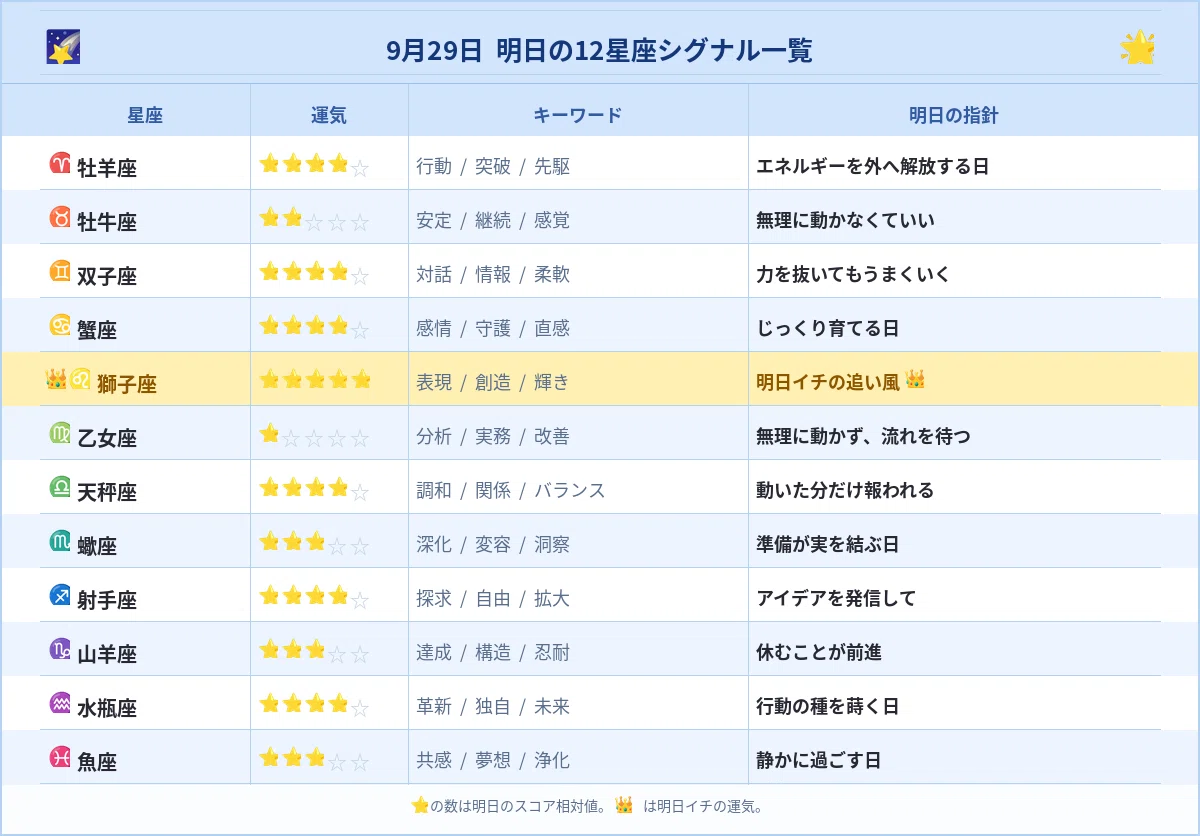Viewport: 1200px width, 836px height.
Task: Select the 魚座 sign name
Action: pyautogui.click(x=97, y=762)
